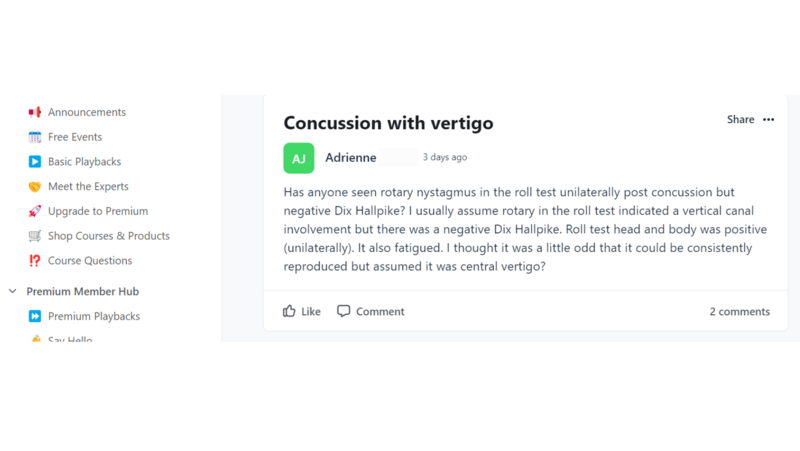Go to Free Events in sidebar
Viewport: 800px width, 451px height.
tap(75, 137)
